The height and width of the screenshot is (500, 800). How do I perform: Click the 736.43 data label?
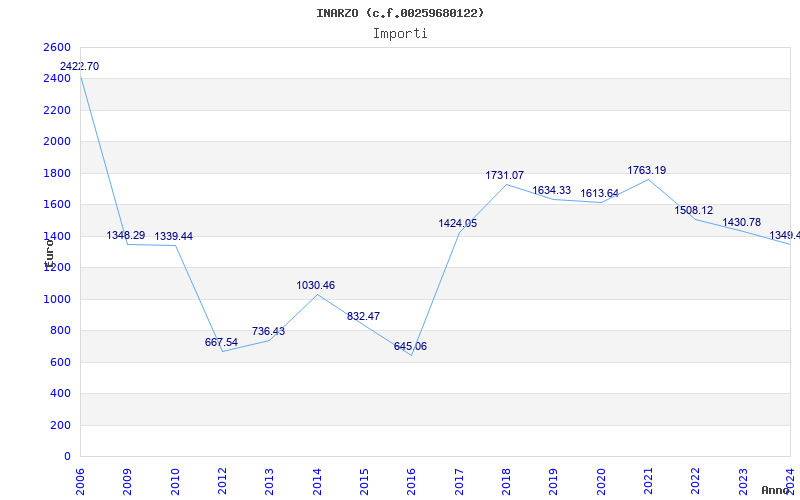[x=268, y=331]
